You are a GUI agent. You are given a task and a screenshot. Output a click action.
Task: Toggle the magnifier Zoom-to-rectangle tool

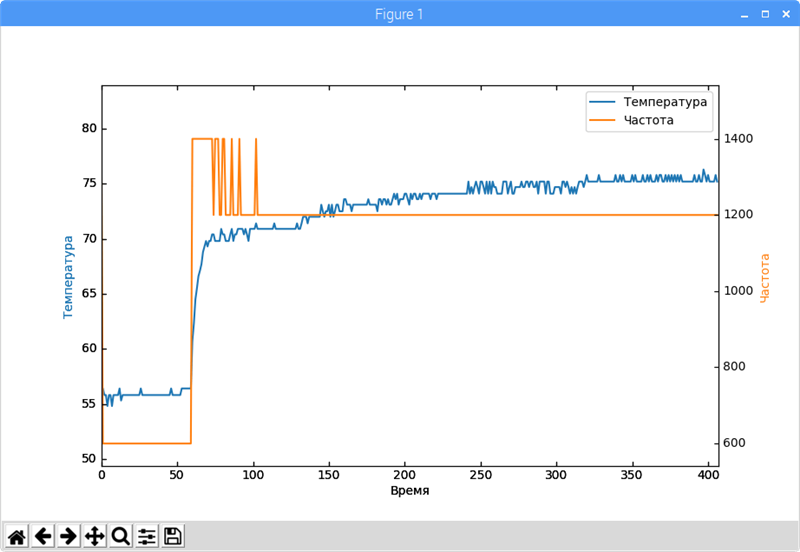coord(121,536)
